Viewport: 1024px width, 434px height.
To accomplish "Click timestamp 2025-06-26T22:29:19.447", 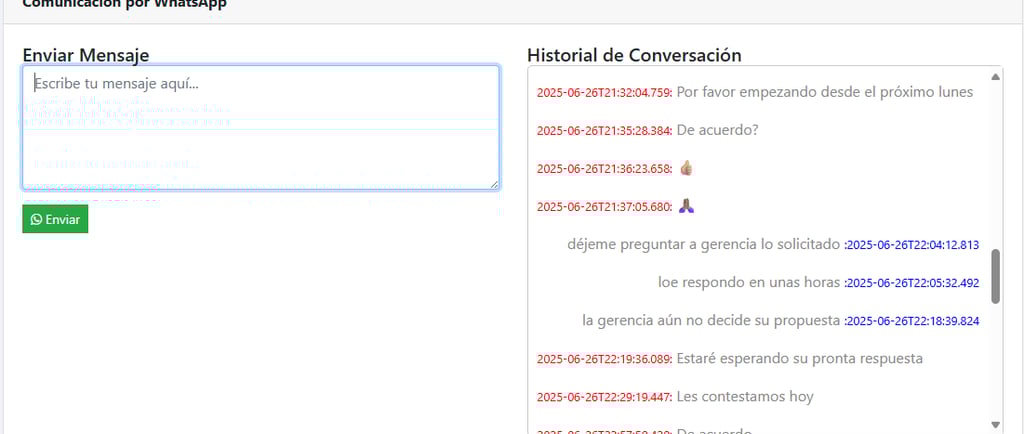I will pos(604,397).
